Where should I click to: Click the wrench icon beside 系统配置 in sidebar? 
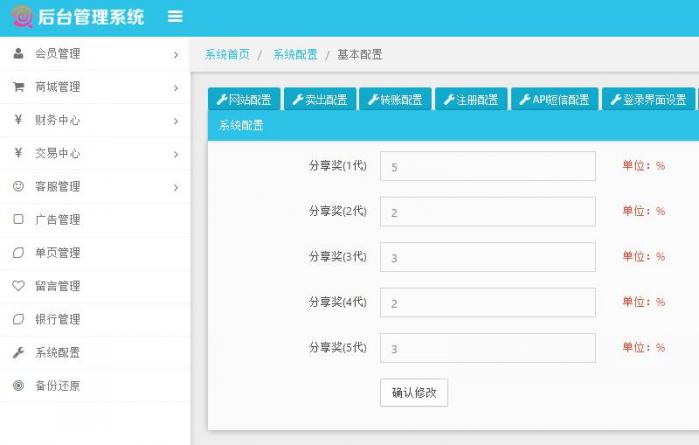click(18, 353)
